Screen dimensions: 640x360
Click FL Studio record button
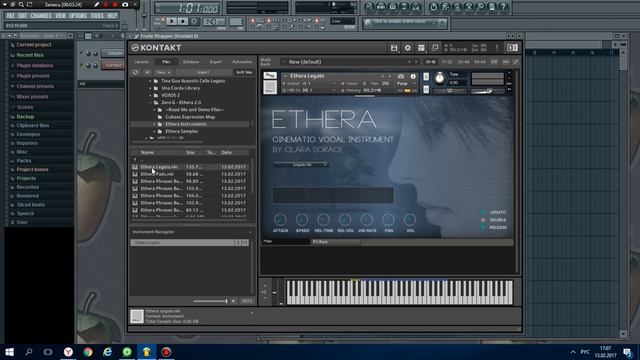(x=194, y=21)
